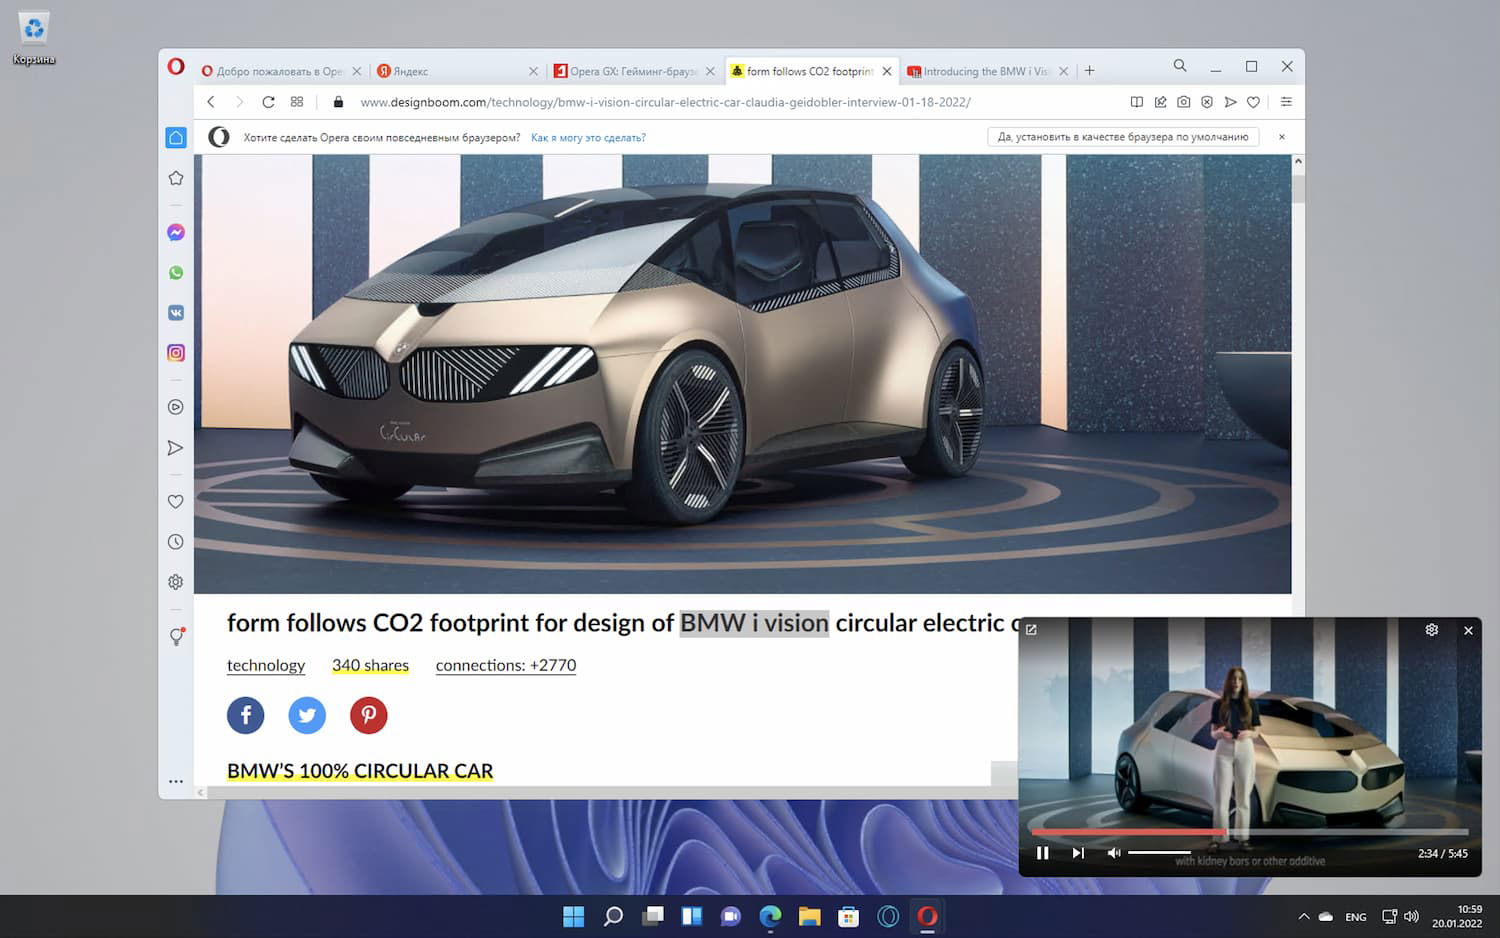This screenshot has height=938, width=1500.
Task: Open My Flow from the sidebar
Action: (176, 448)
